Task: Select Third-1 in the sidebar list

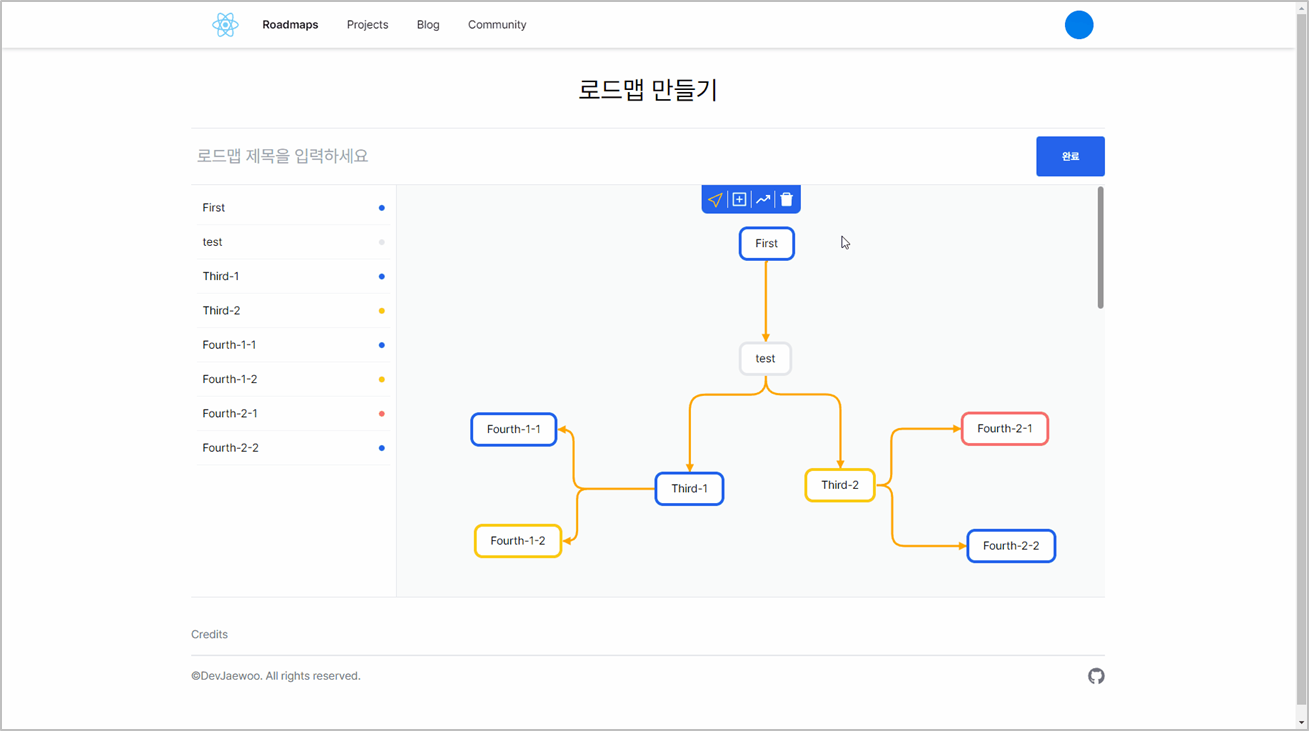Action: point(221,276)
